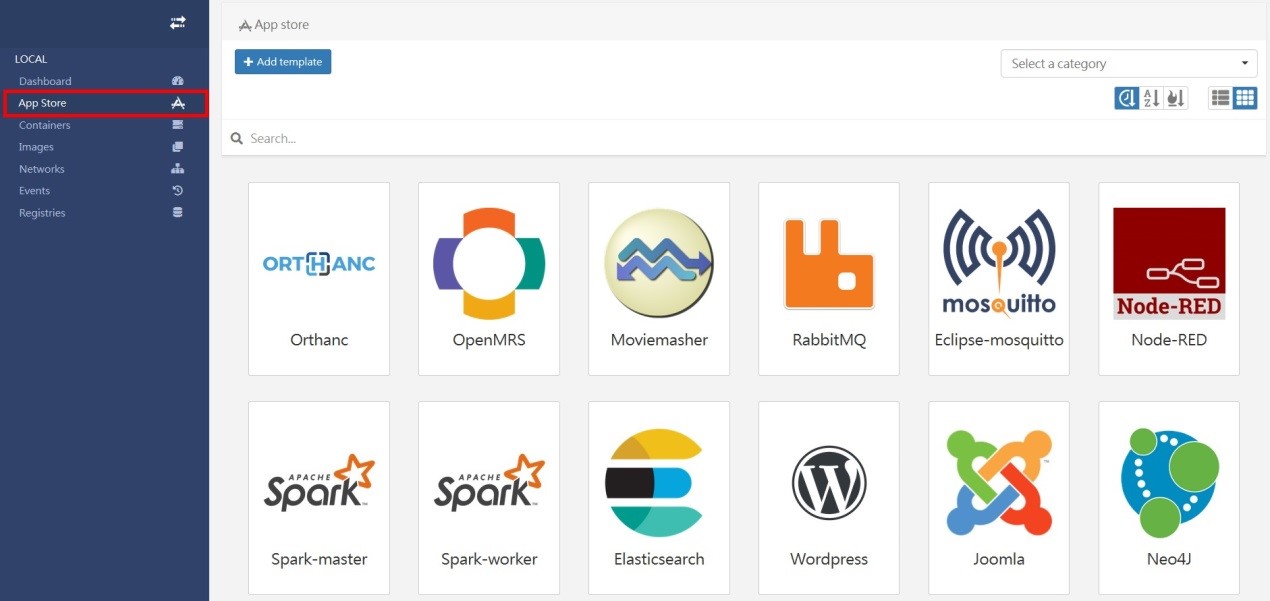Open the Select a category dropdown
Screen dimensions: 1270x601
[x=1128, y=63]
